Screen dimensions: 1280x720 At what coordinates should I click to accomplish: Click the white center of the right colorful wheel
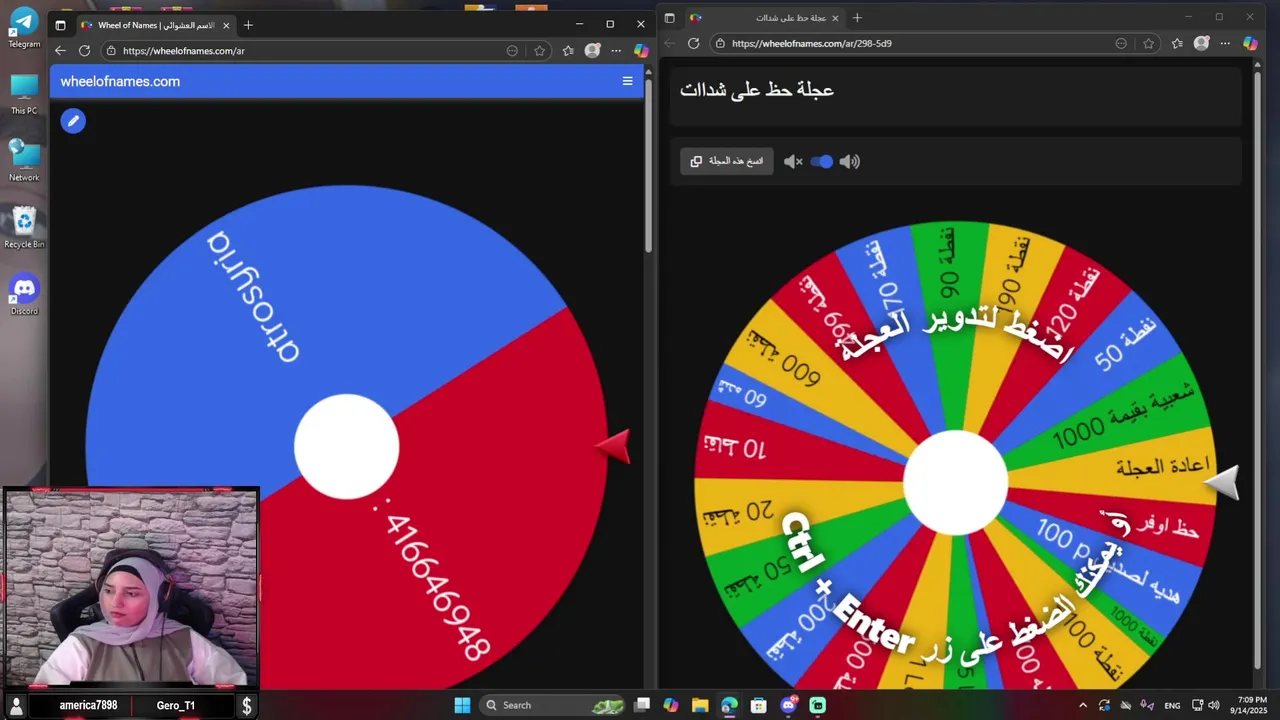pyautogui.click(x=955, y=483)
